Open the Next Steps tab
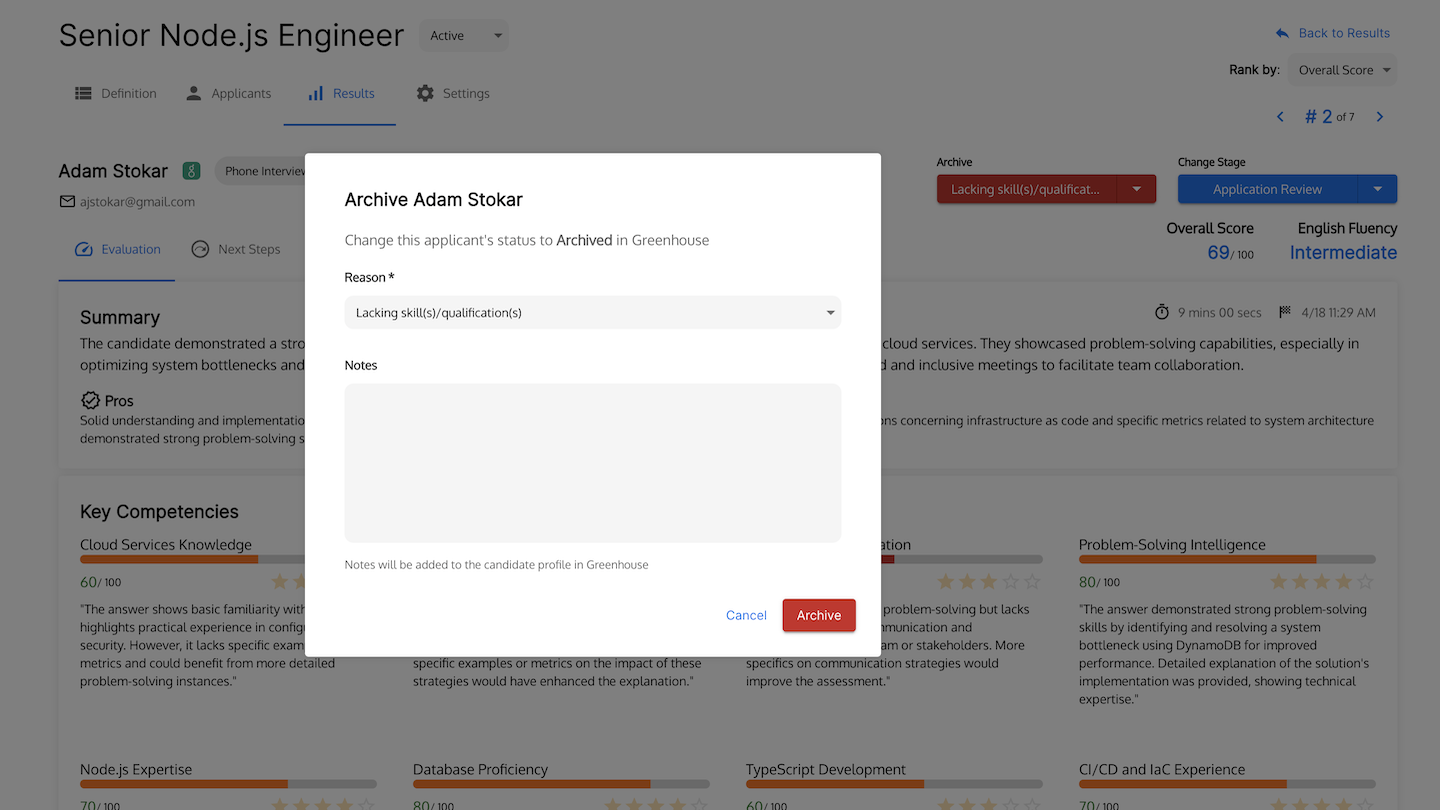 pos(236,249)
